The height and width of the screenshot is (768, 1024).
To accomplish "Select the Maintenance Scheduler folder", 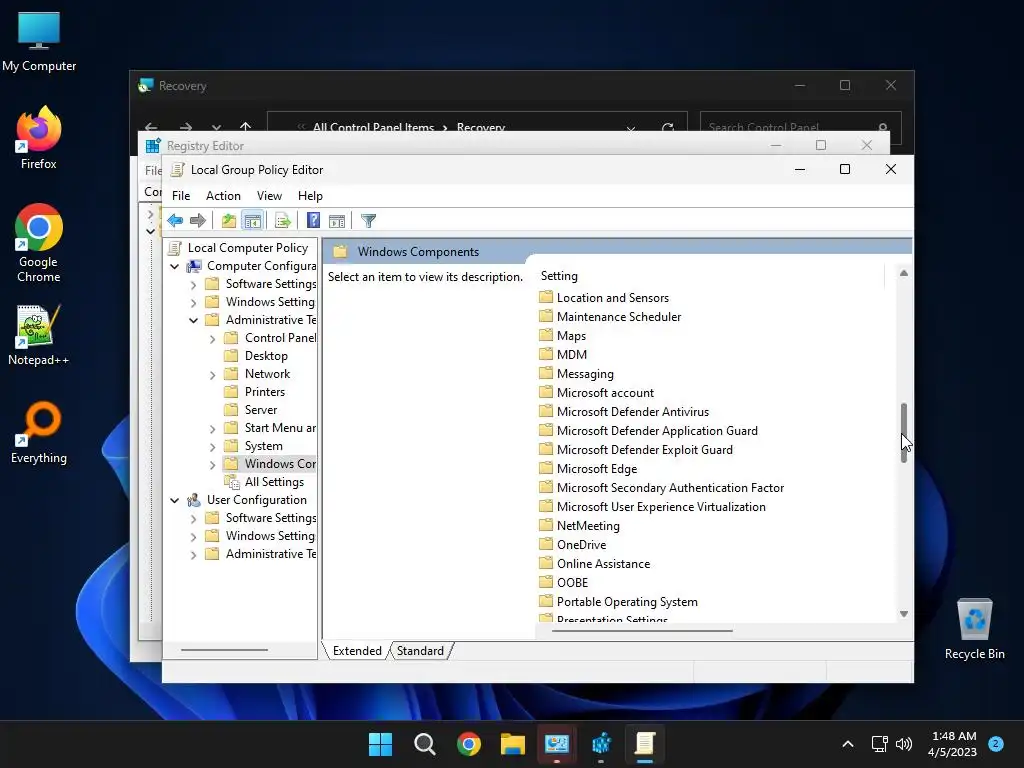I will (619, 317).
